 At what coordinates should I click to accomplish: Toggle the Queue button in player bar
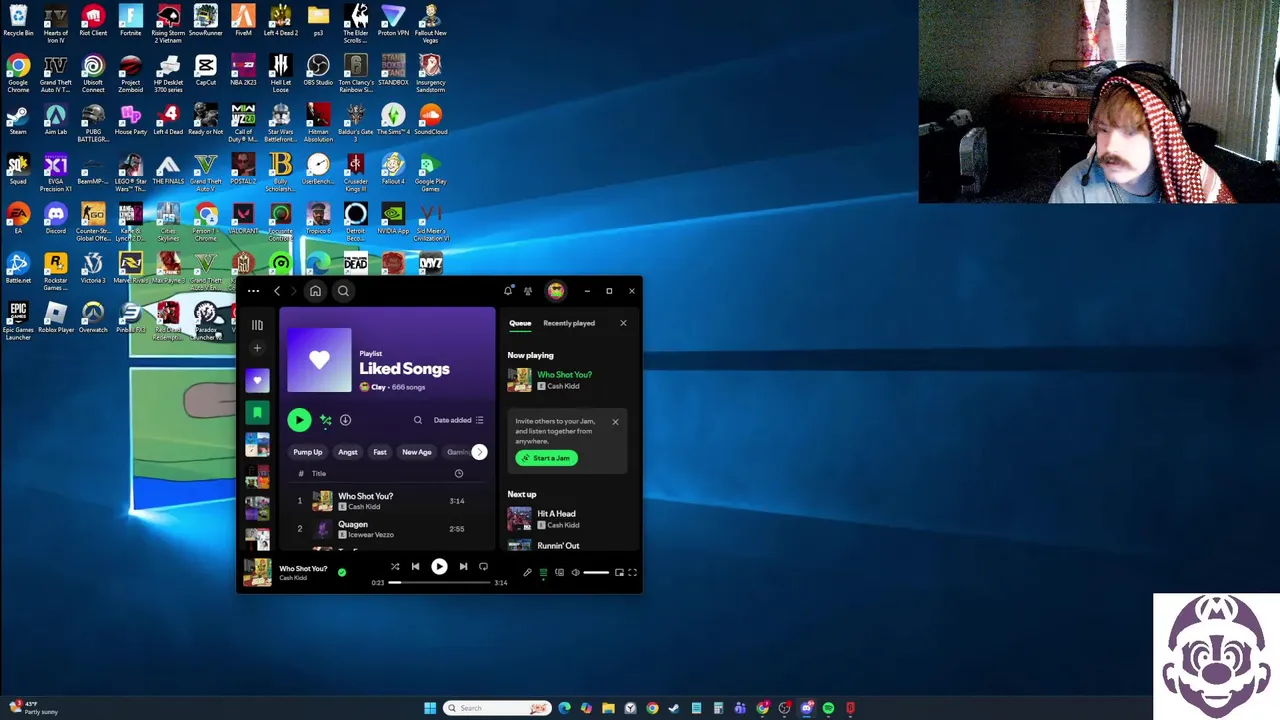(544, 573)
